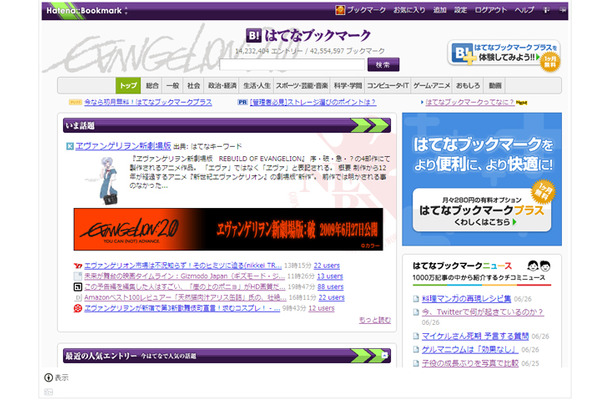Viewport: 610px width, 400px height.
Task: Switch to the おもしろ tab
Action: point(468,86)
